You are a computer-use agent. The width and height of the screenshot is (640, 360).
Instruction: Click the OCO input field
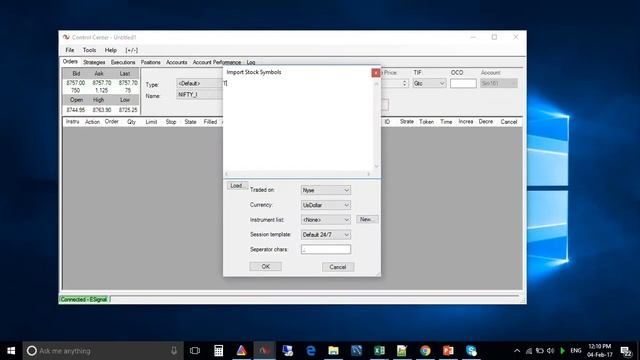pos(463,83)
